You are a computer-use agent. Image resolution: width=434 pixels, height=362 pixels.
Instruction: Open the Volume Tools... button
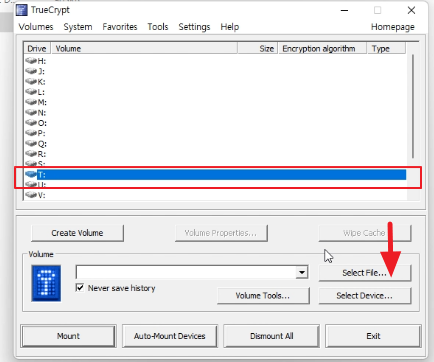pyautogui.click(x=263, y=296)
